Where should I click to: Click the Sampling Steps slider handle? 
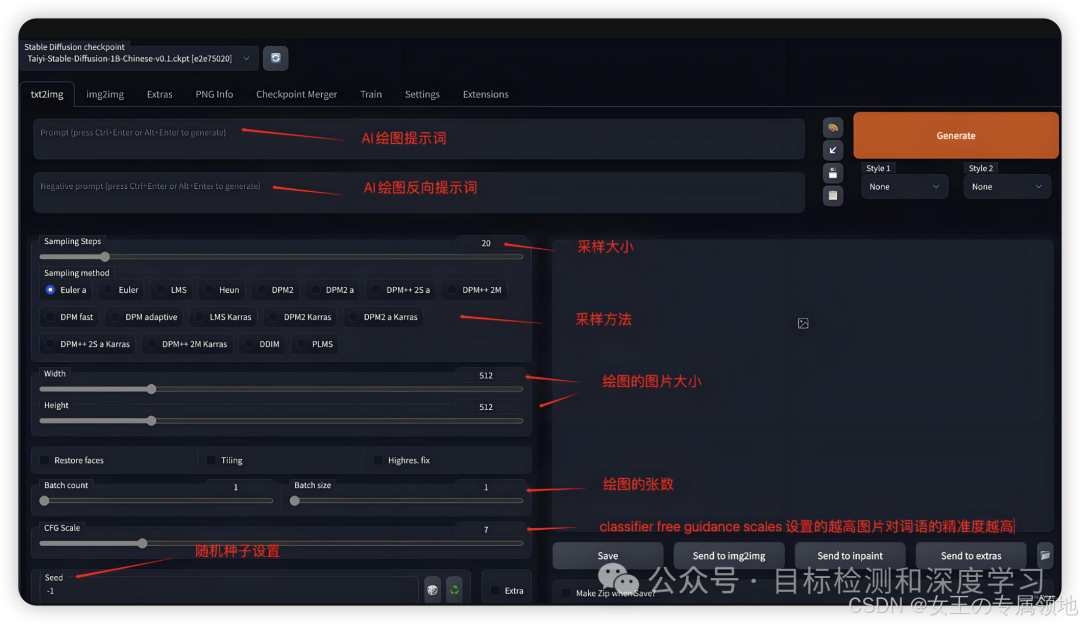(x=105, y=257)
